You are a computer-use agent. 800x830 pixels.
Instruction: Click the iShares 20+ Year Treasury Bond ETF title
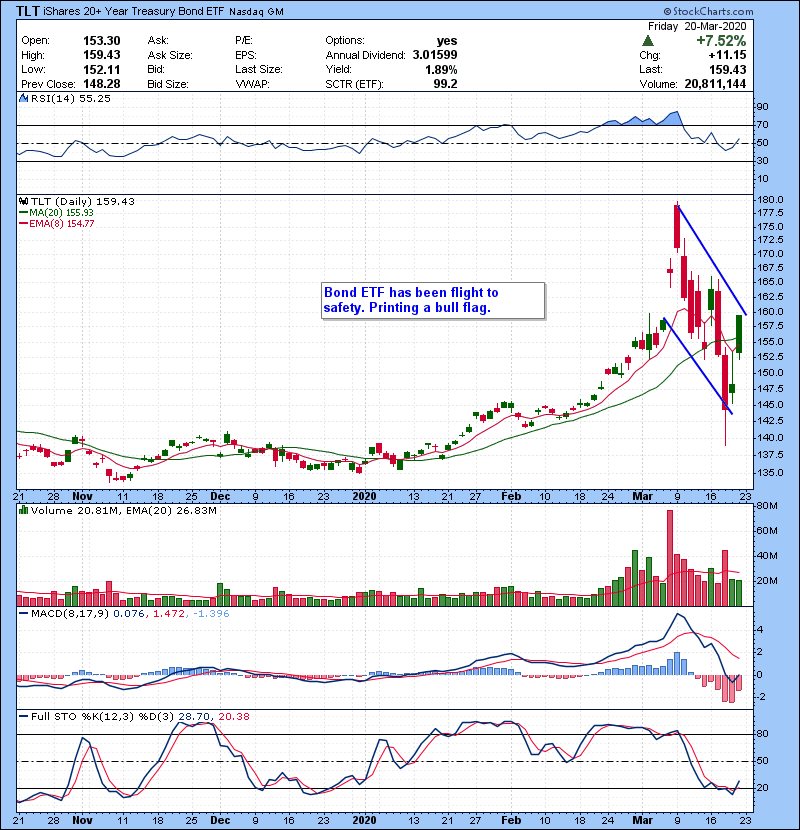133,11
